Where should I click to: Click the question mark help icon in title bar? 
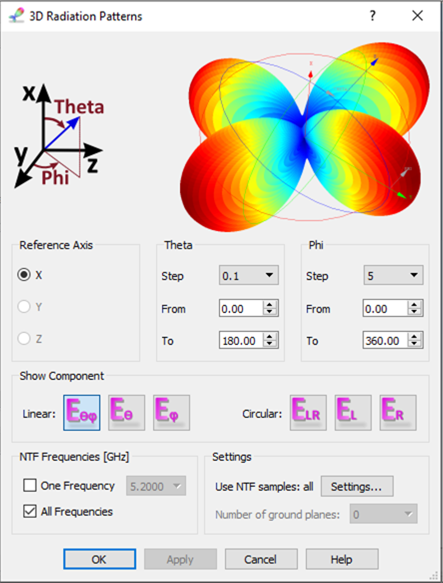click(372, 16)
